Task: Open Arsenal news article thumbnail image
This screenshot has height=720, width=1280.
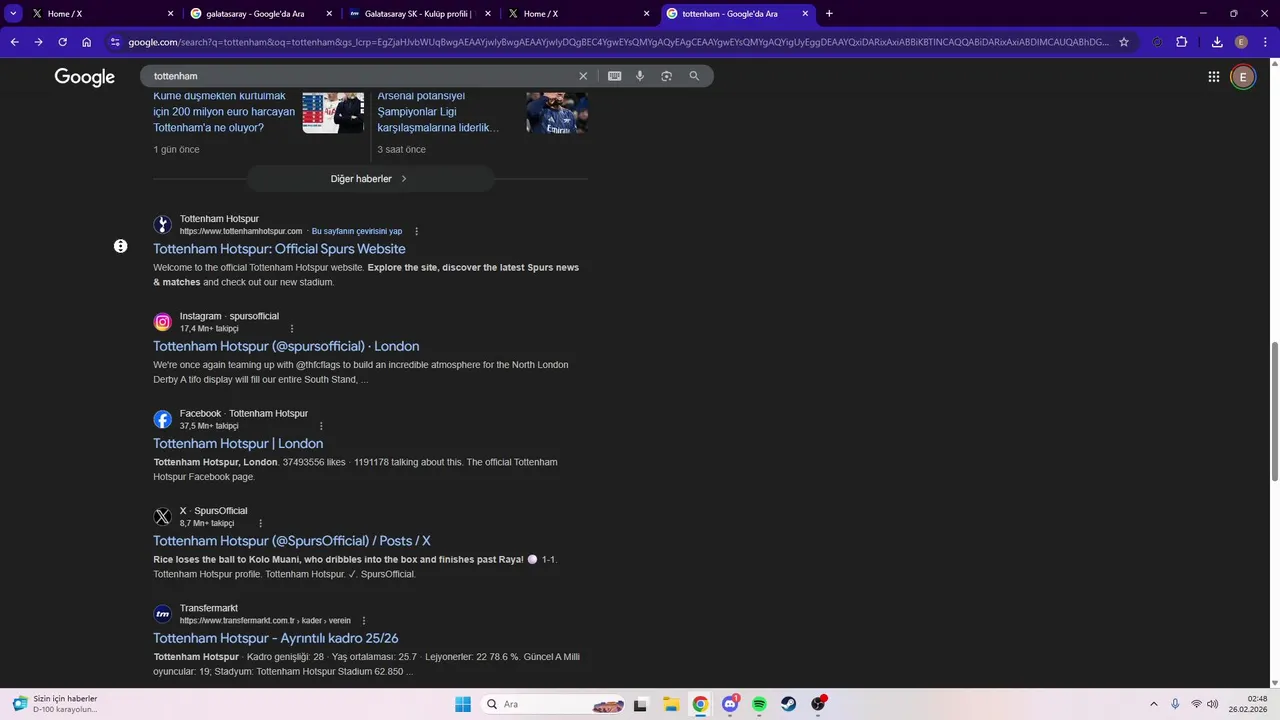Action: [557, 113]
